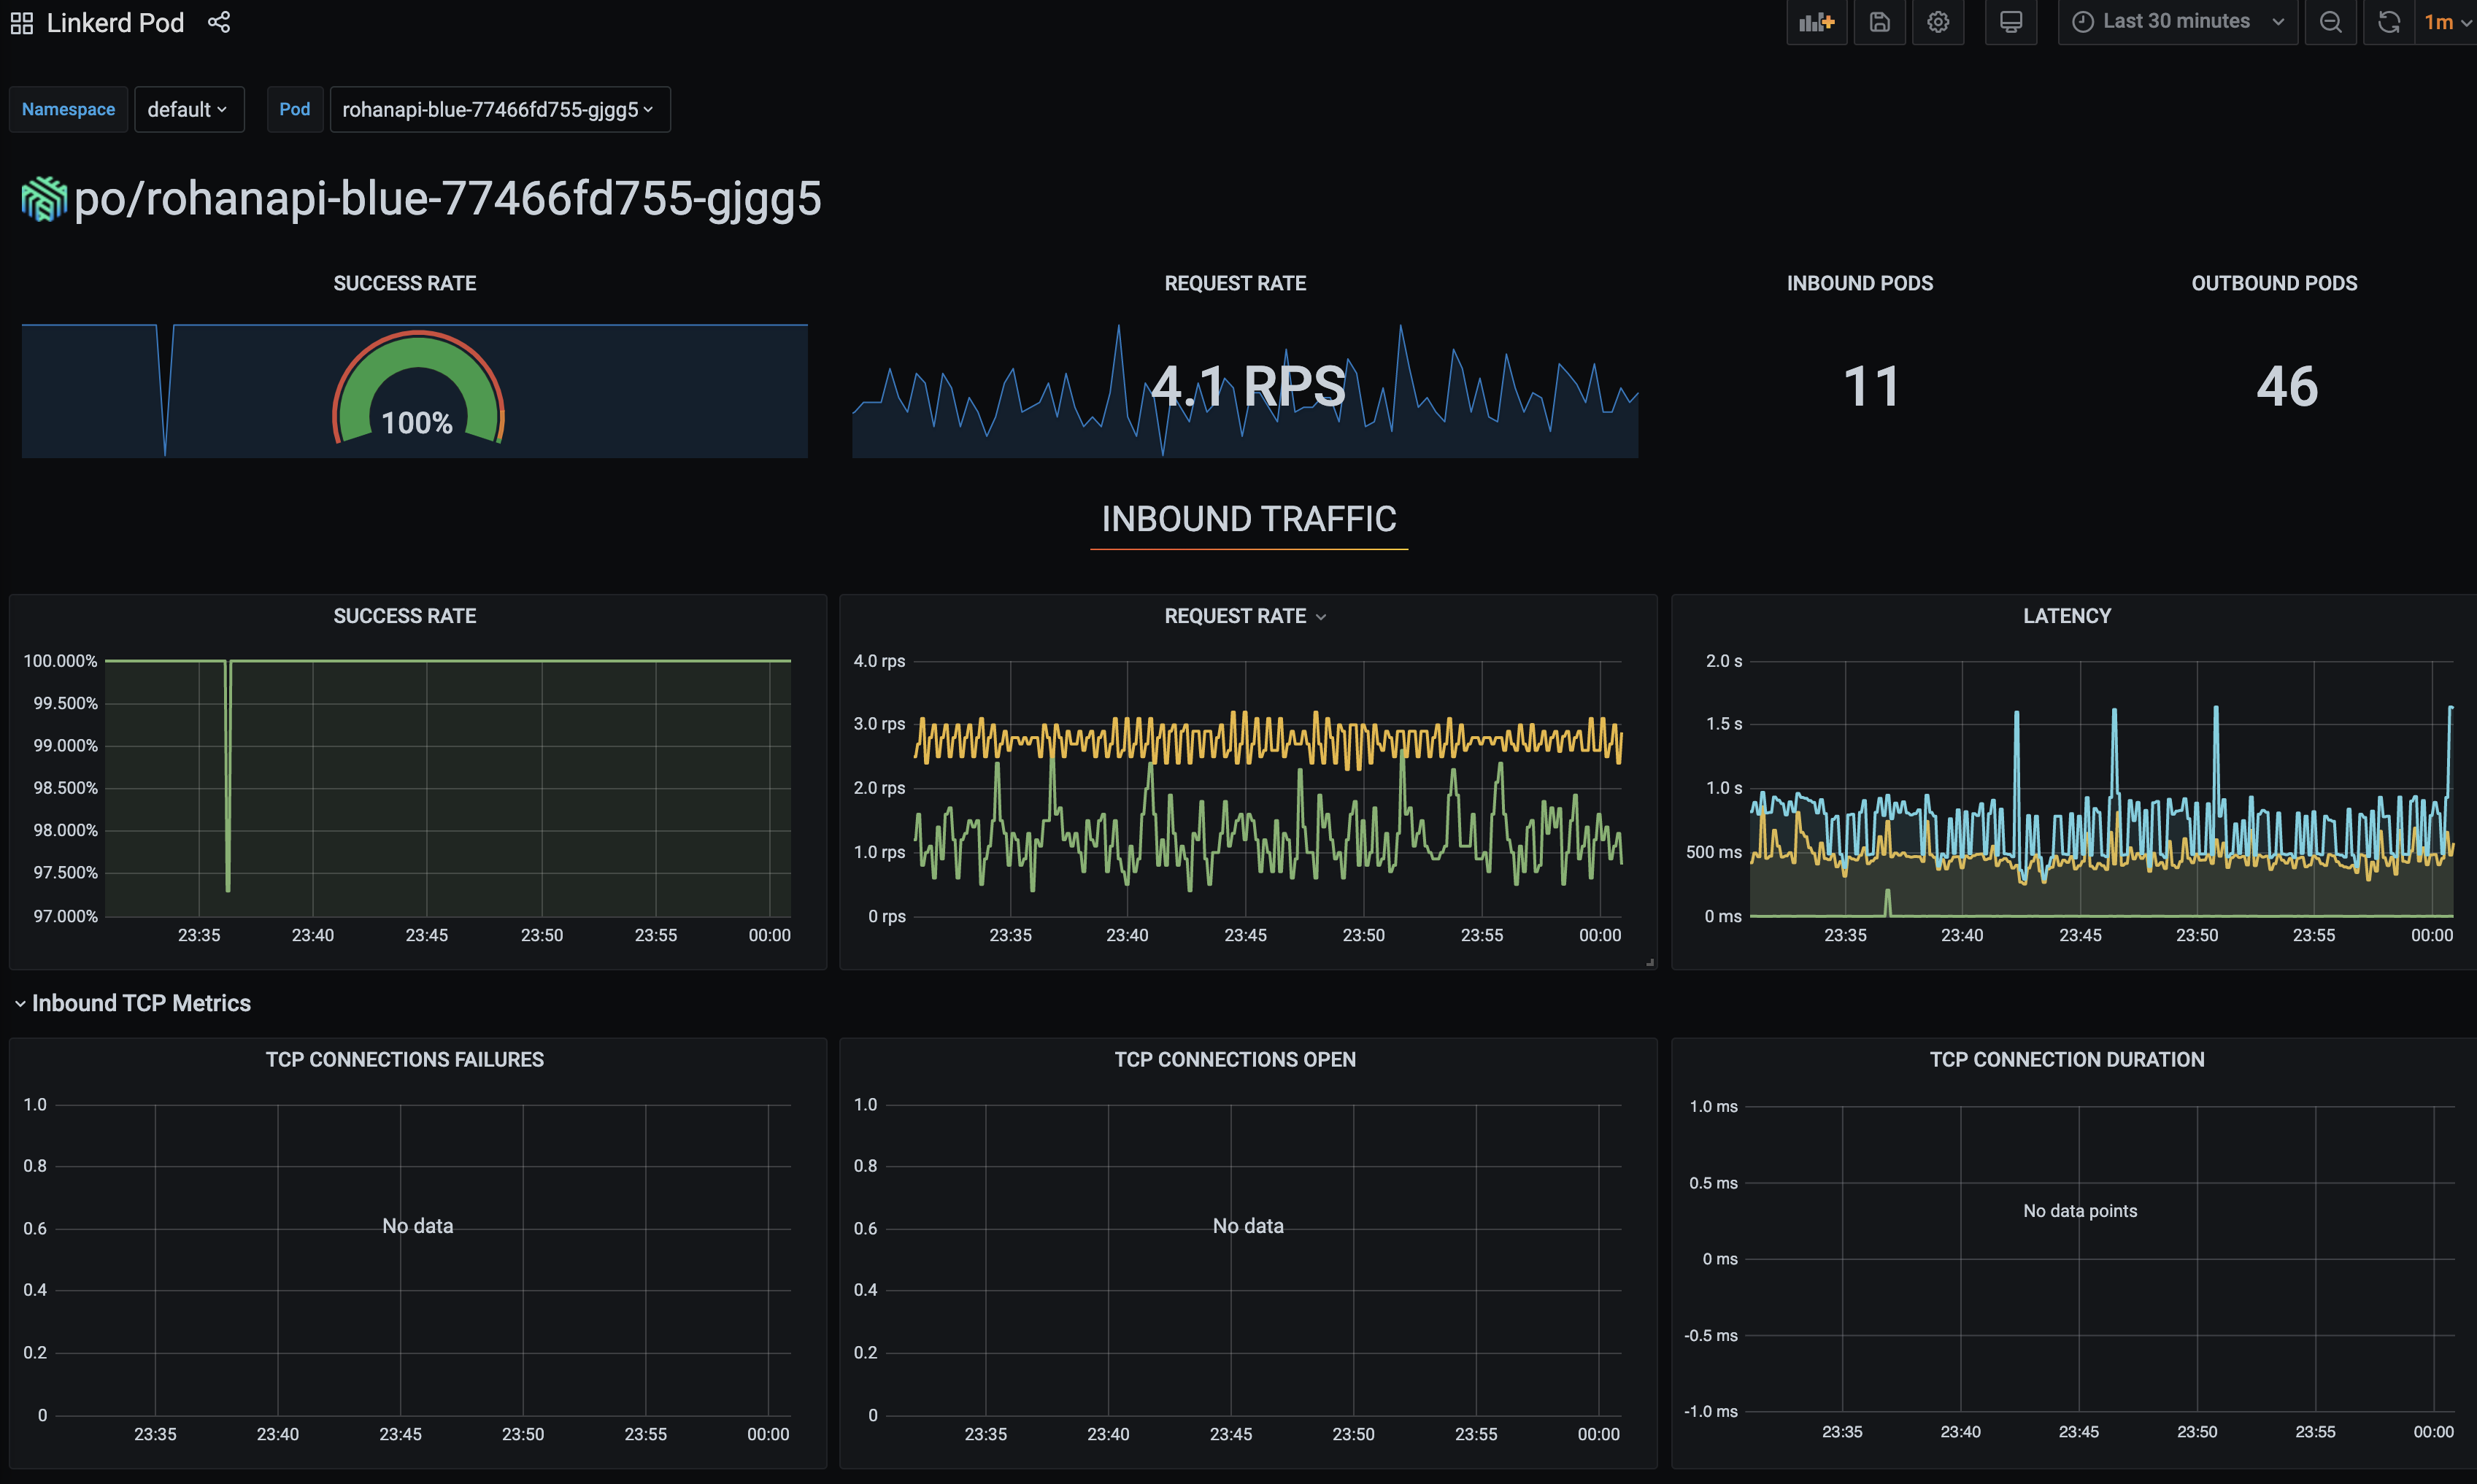The width and height of the screenshot is (2477, 1484).
Task: Zoom out the time range
Action: click(2330, 22)
